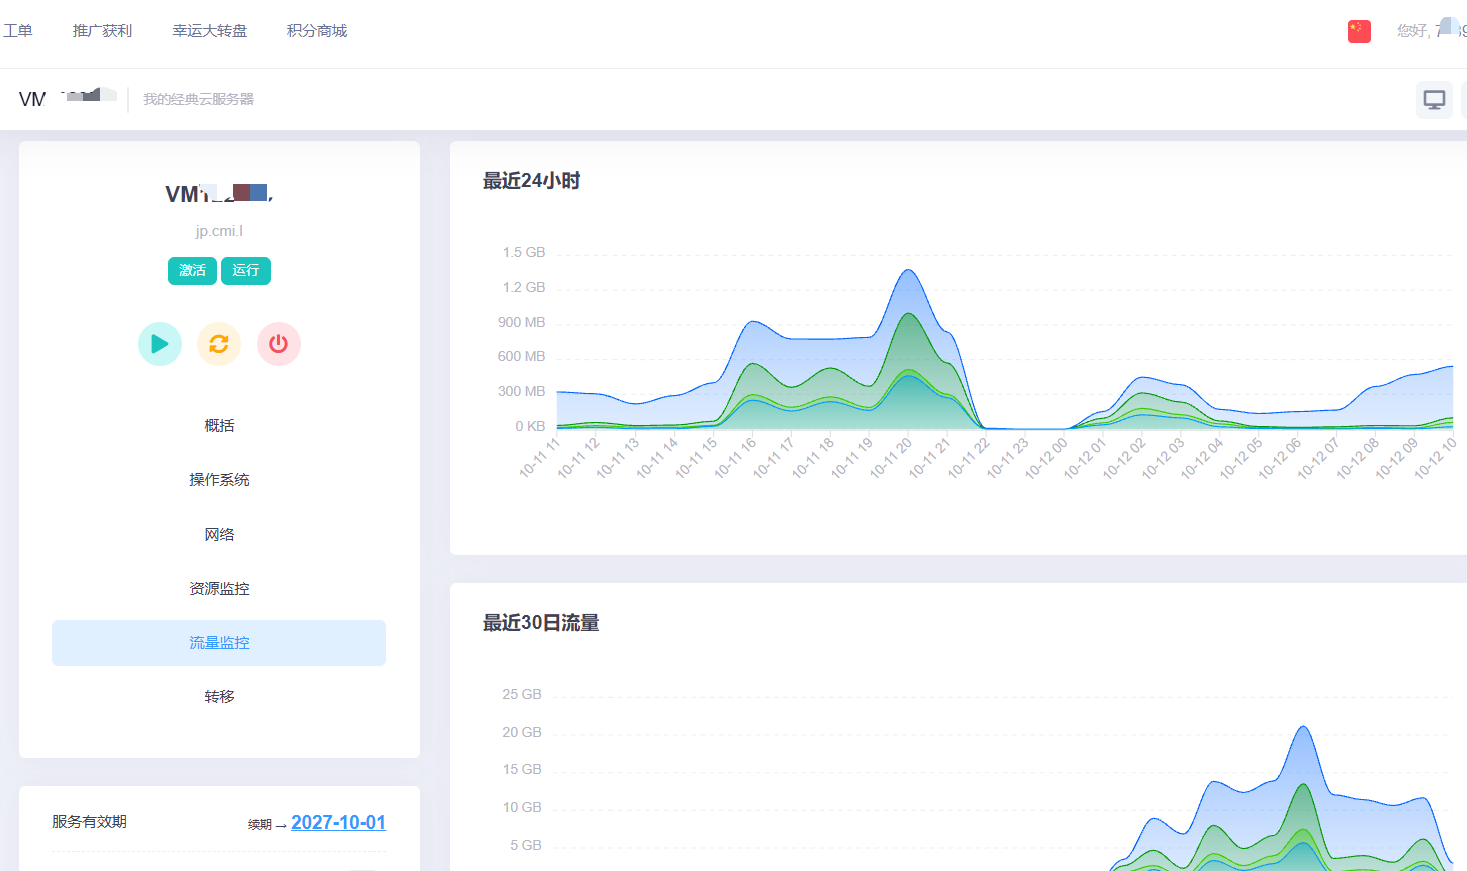Viewport: 1467px width, 871px height.
Task: Click the 300 MB axis label
Action: (521, 391)
